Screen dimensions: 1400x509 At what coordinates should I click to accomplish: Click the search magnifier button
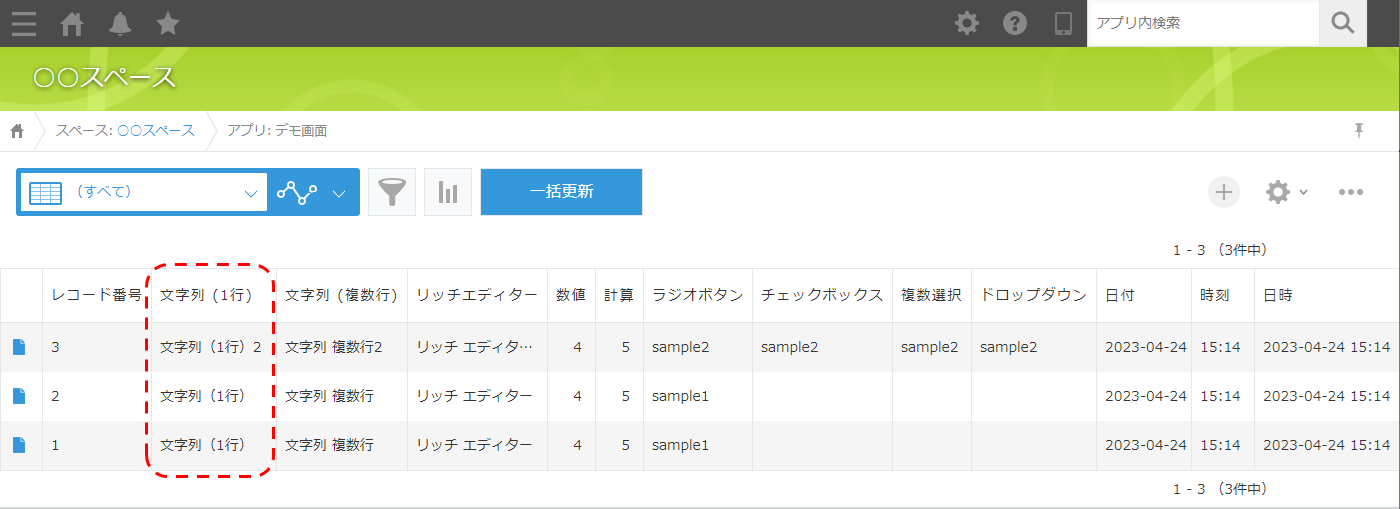pos(1343,23)
